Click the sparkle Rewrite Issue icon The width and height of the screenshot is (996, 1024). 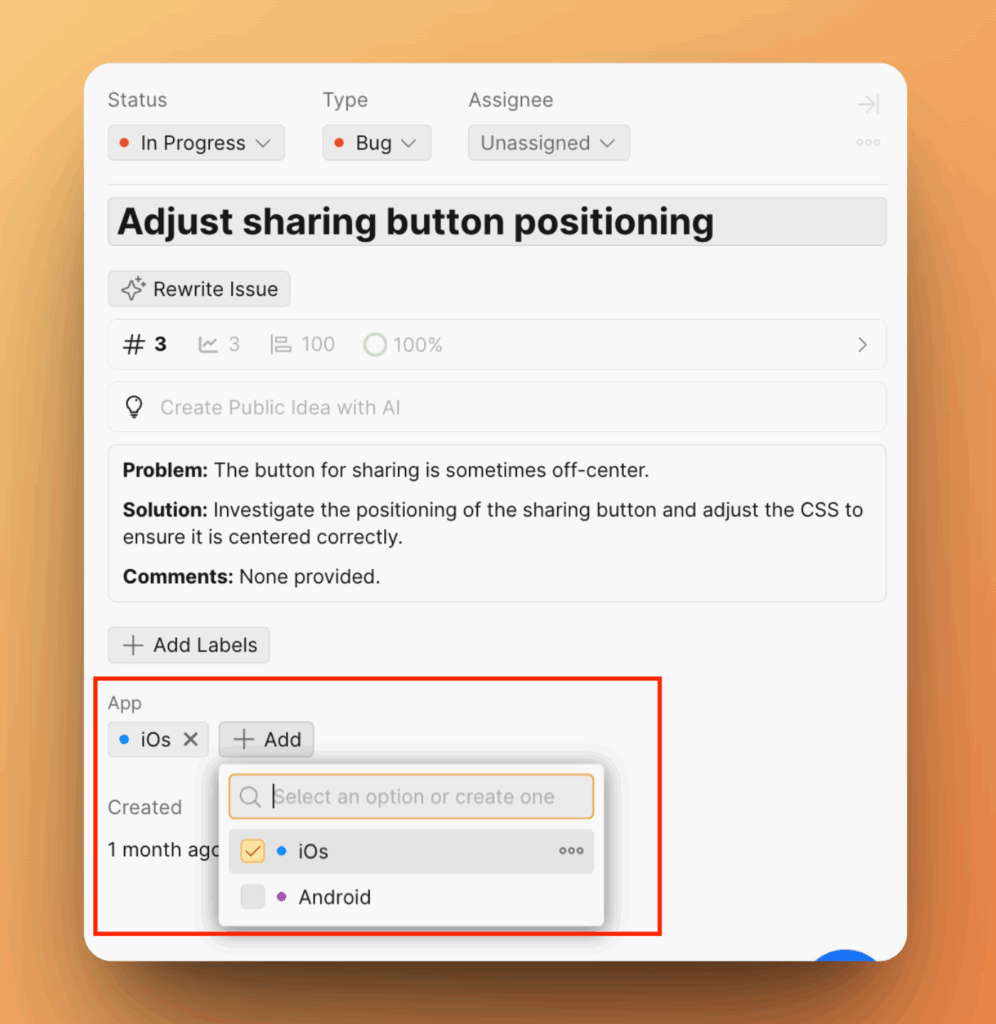(133, 289)
